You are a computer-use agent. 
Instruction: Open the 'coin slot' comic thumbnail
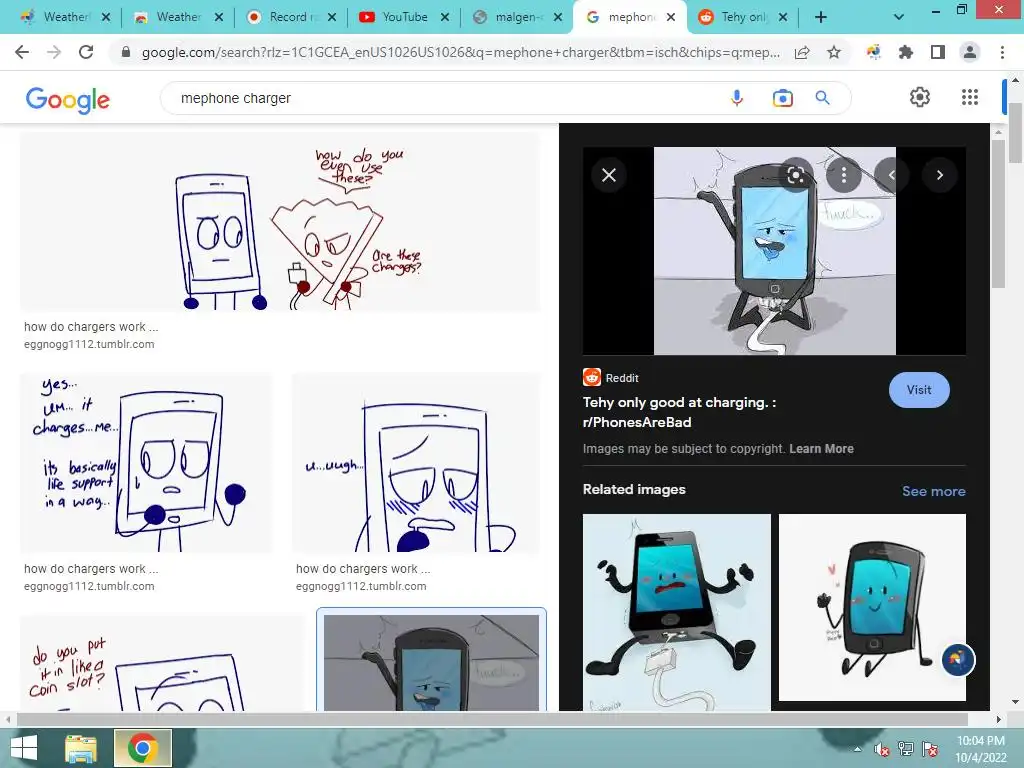(x=162, y=662)
